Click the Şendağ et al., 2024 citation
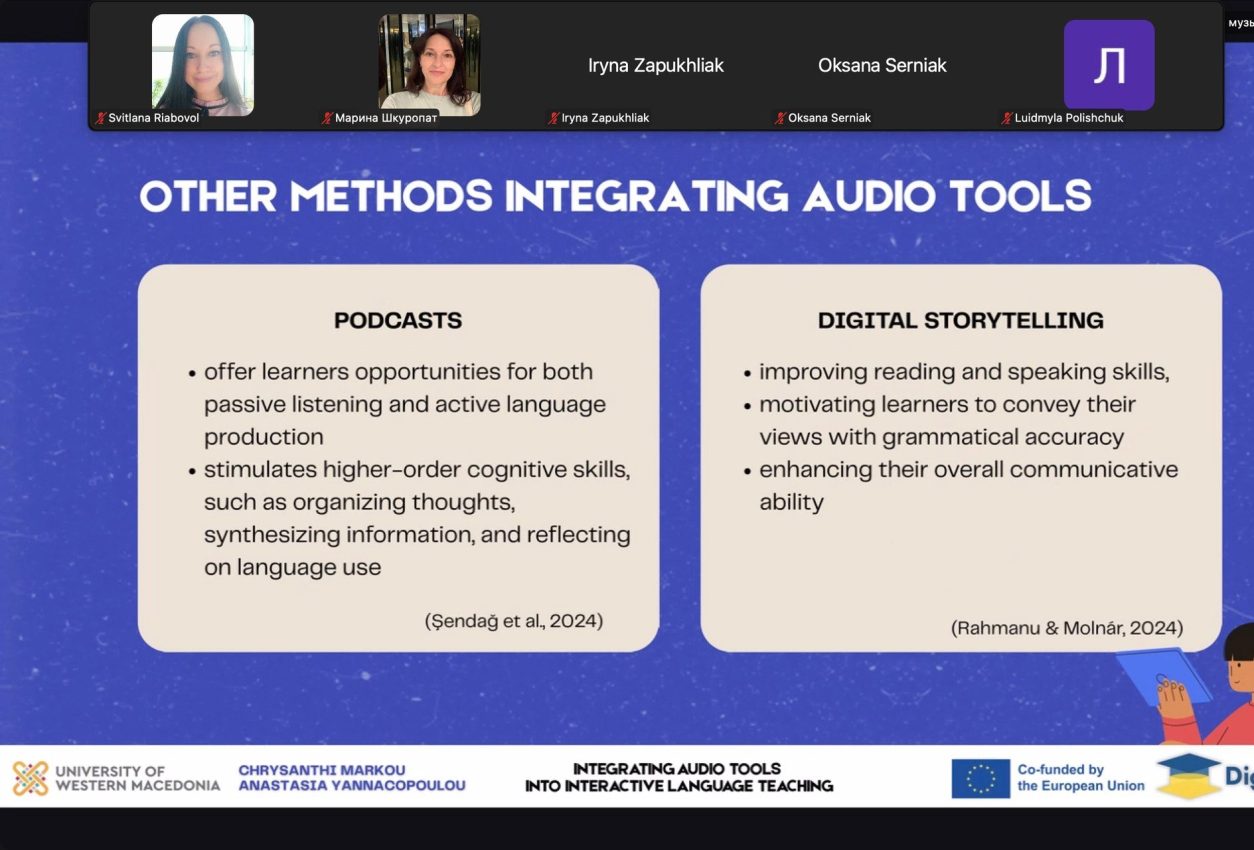This screenshot has width=1254, height=850. pos(514,621)
